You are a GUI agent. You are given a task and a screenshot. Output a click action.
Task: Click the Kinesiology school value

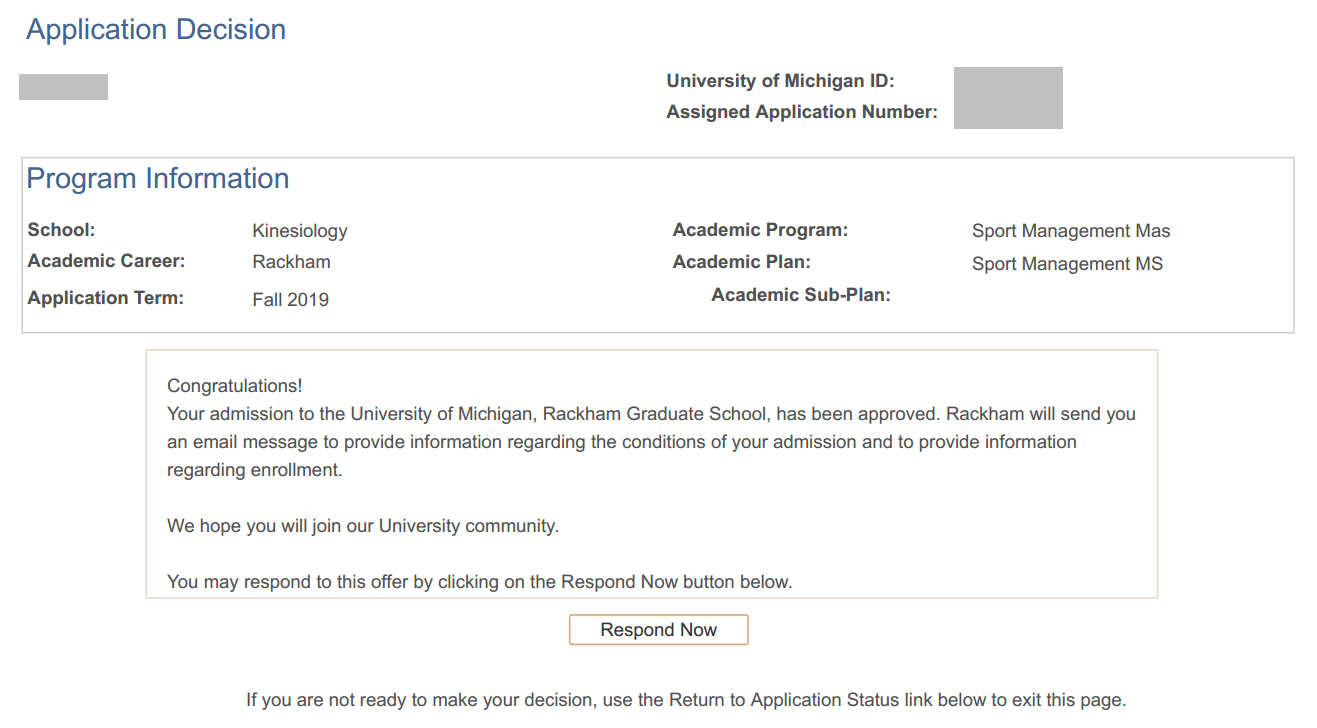[300, 231]
